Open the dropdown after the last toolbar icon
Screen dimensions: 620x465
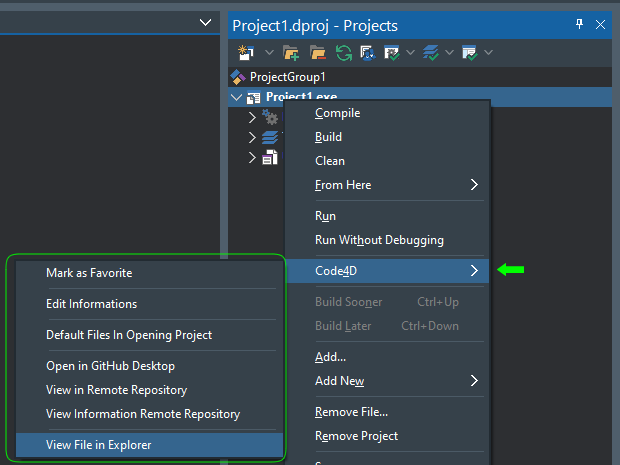[x=488, y=52]
